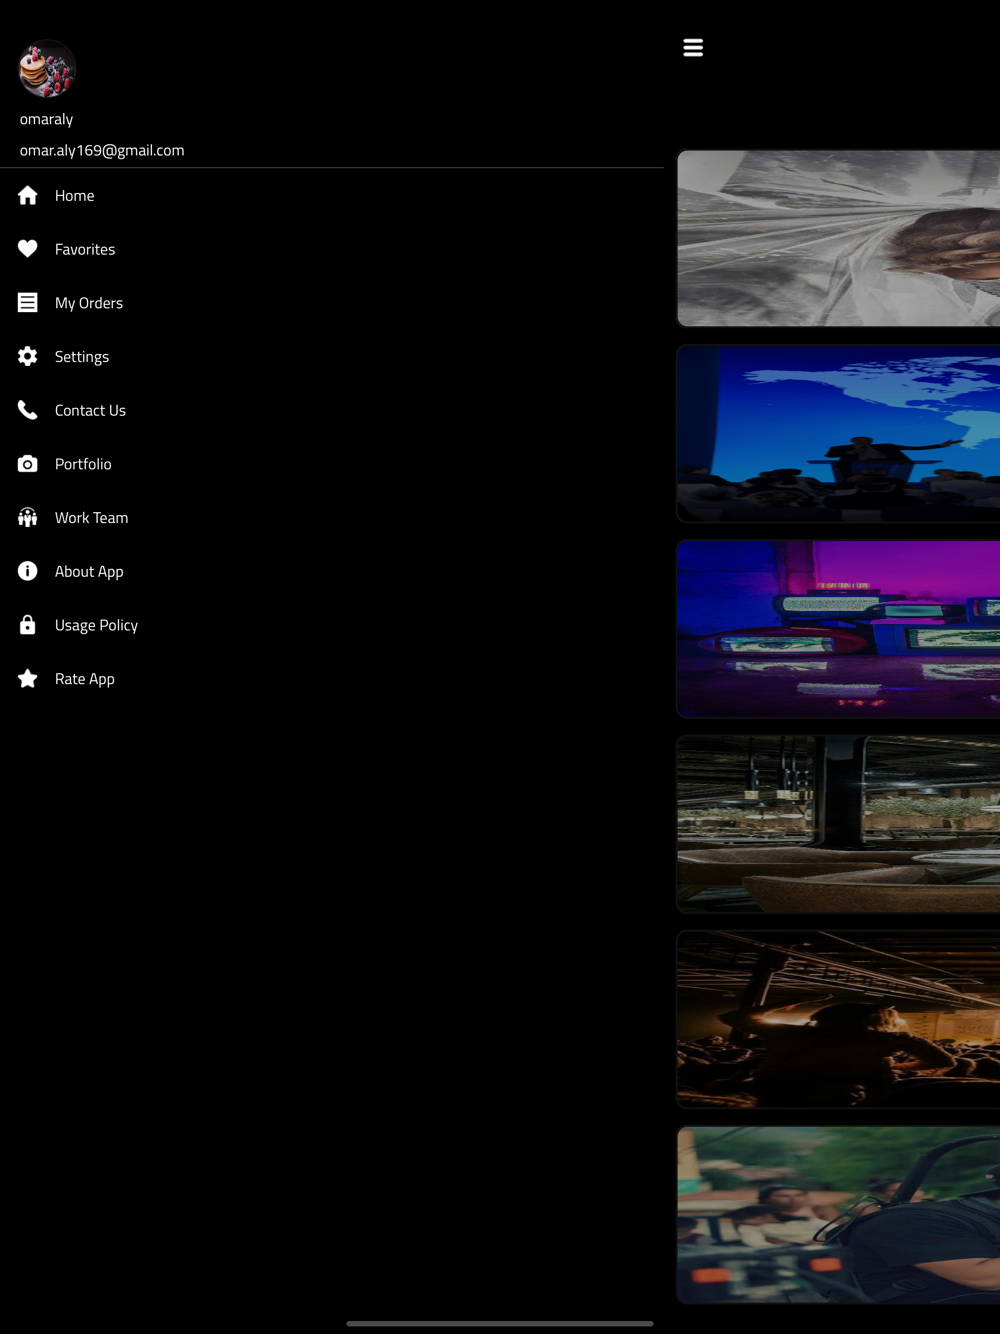Click the Usage Policy lock icon
The width and height of the screenshot is (1000, 1334).
[x=28, y=625]
